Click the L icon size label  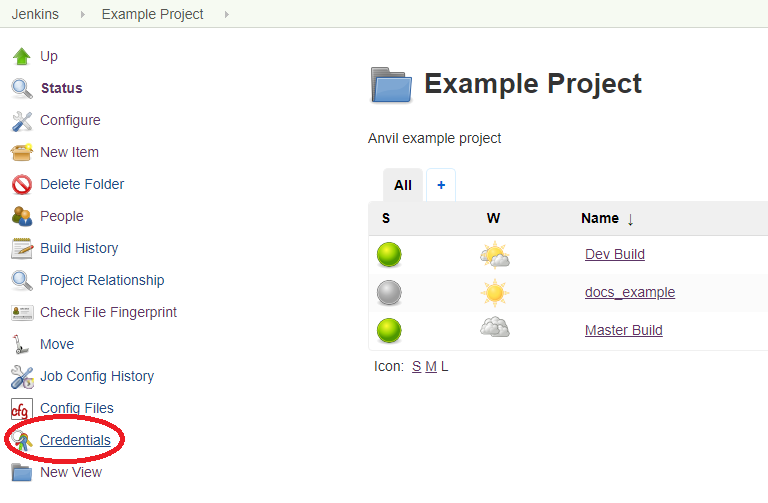444,366
